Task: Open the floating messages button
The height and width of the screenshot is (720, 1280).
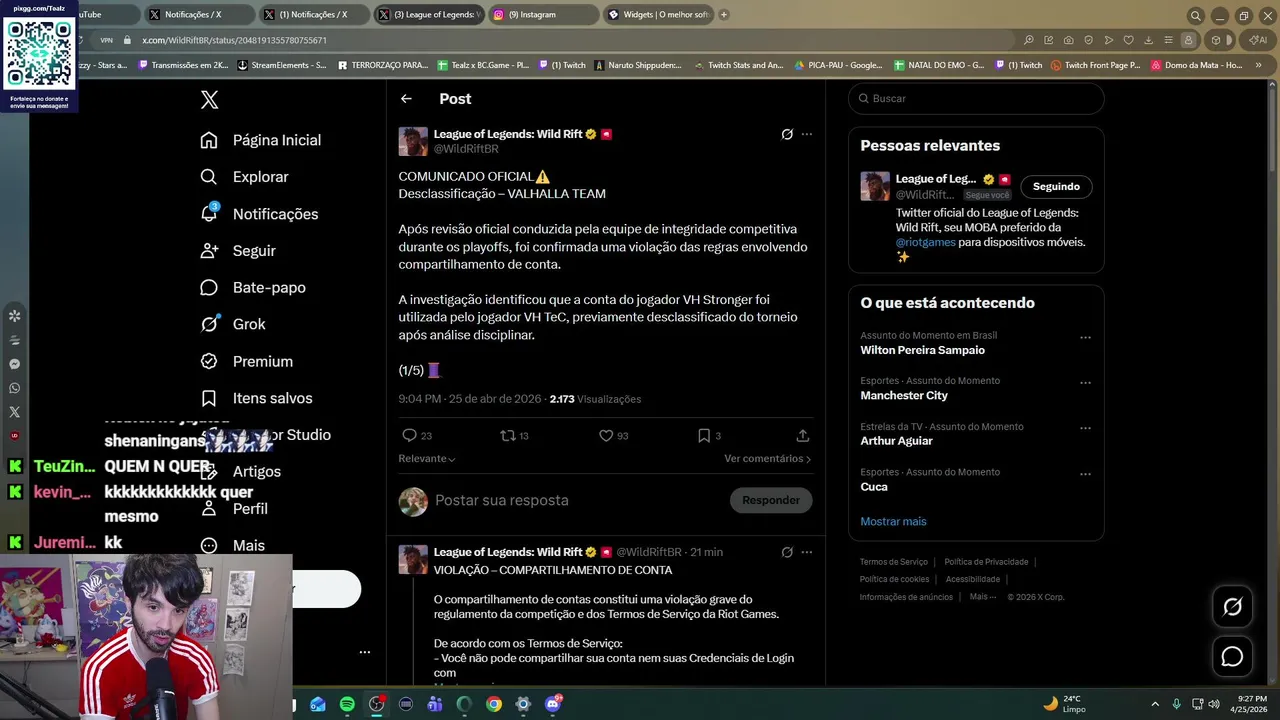Action: [1232, 657]
